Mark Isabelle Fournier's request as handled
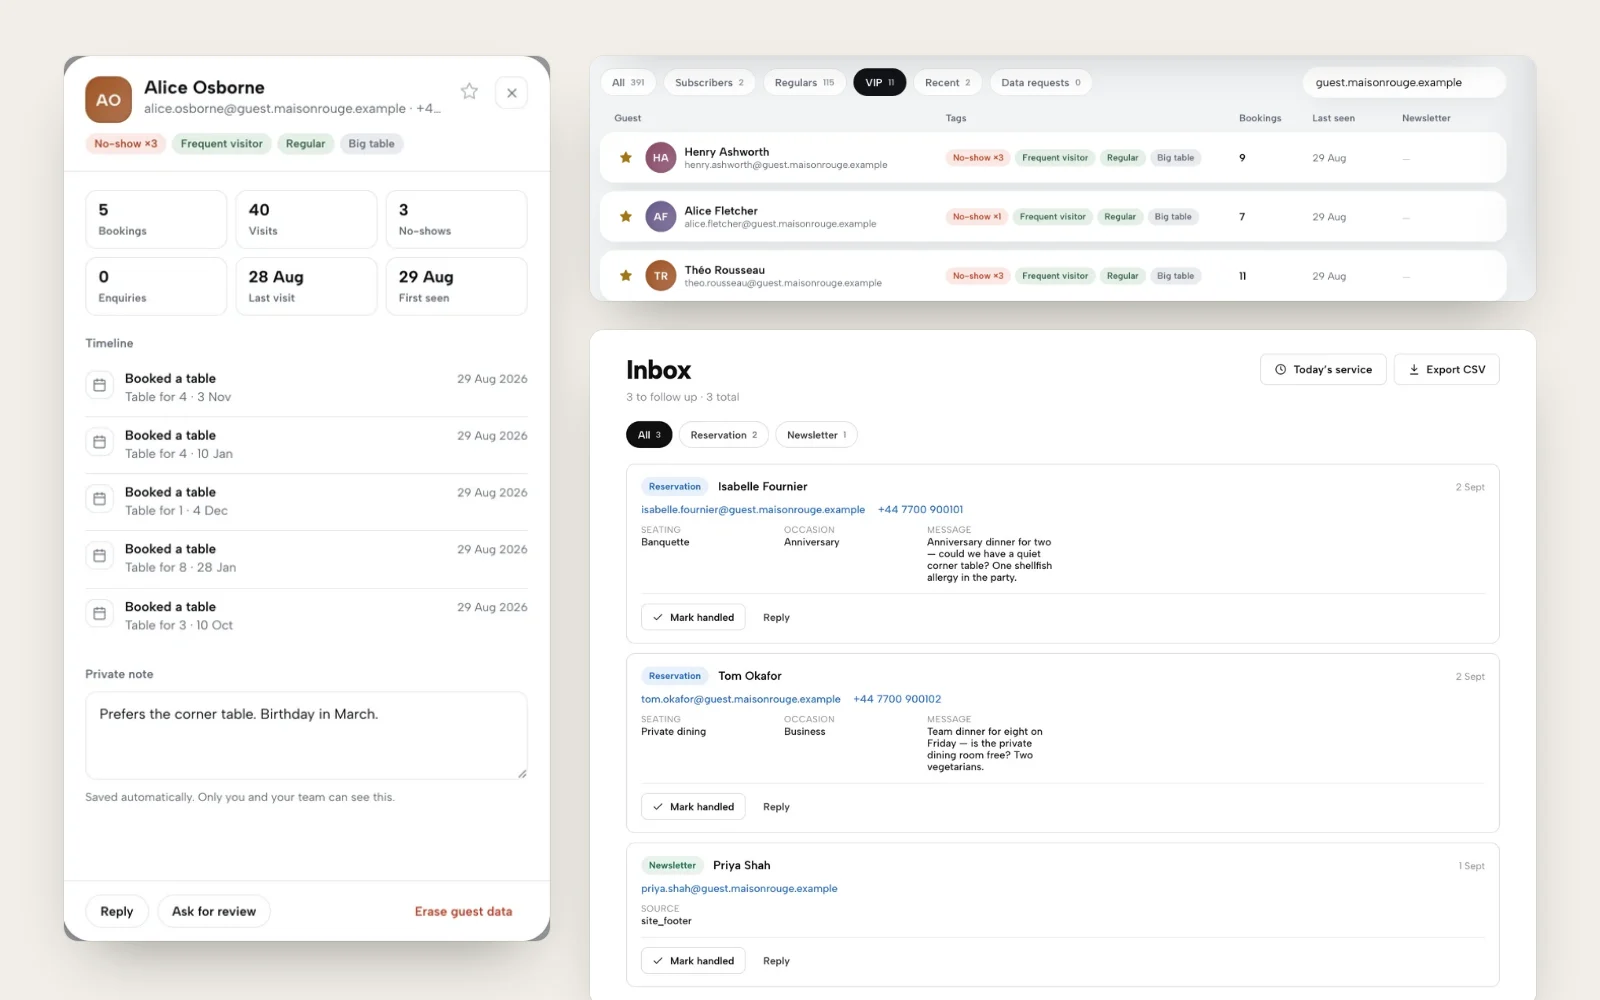Screen dimensions: 1600x1000 click(693, 618)
